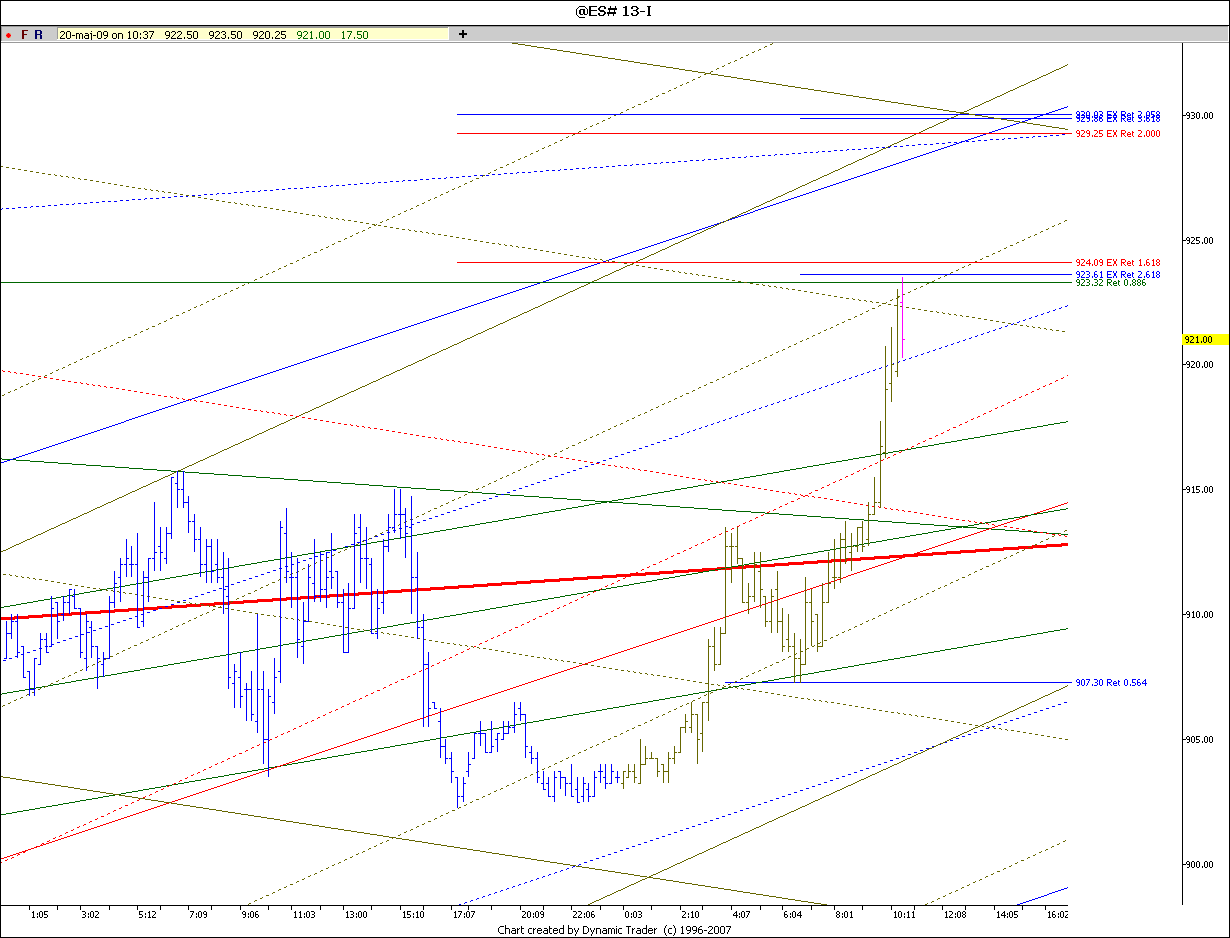The height and width of the screenshot is (938, 1230).
Task: Click the green value 17.50 in the header
Action: tap(354, 34)
